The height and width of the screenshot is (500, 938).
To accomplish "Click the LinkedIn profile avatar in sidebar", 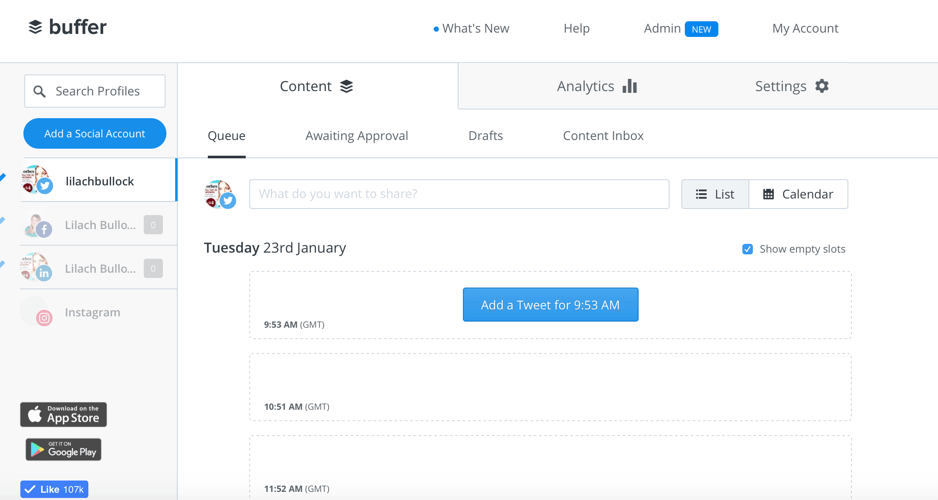I will pyautogui.click(x=36, y=267).
